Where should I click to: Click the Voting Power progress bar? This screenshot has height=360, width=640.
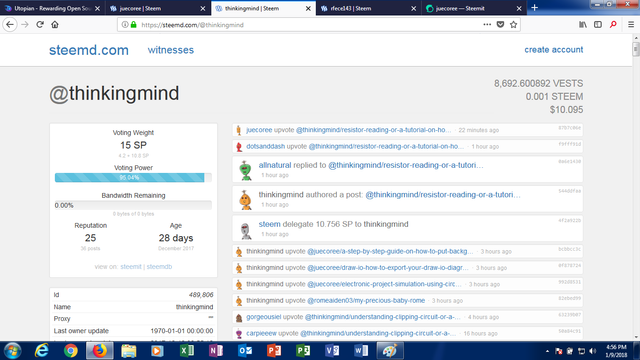[133, 178]
